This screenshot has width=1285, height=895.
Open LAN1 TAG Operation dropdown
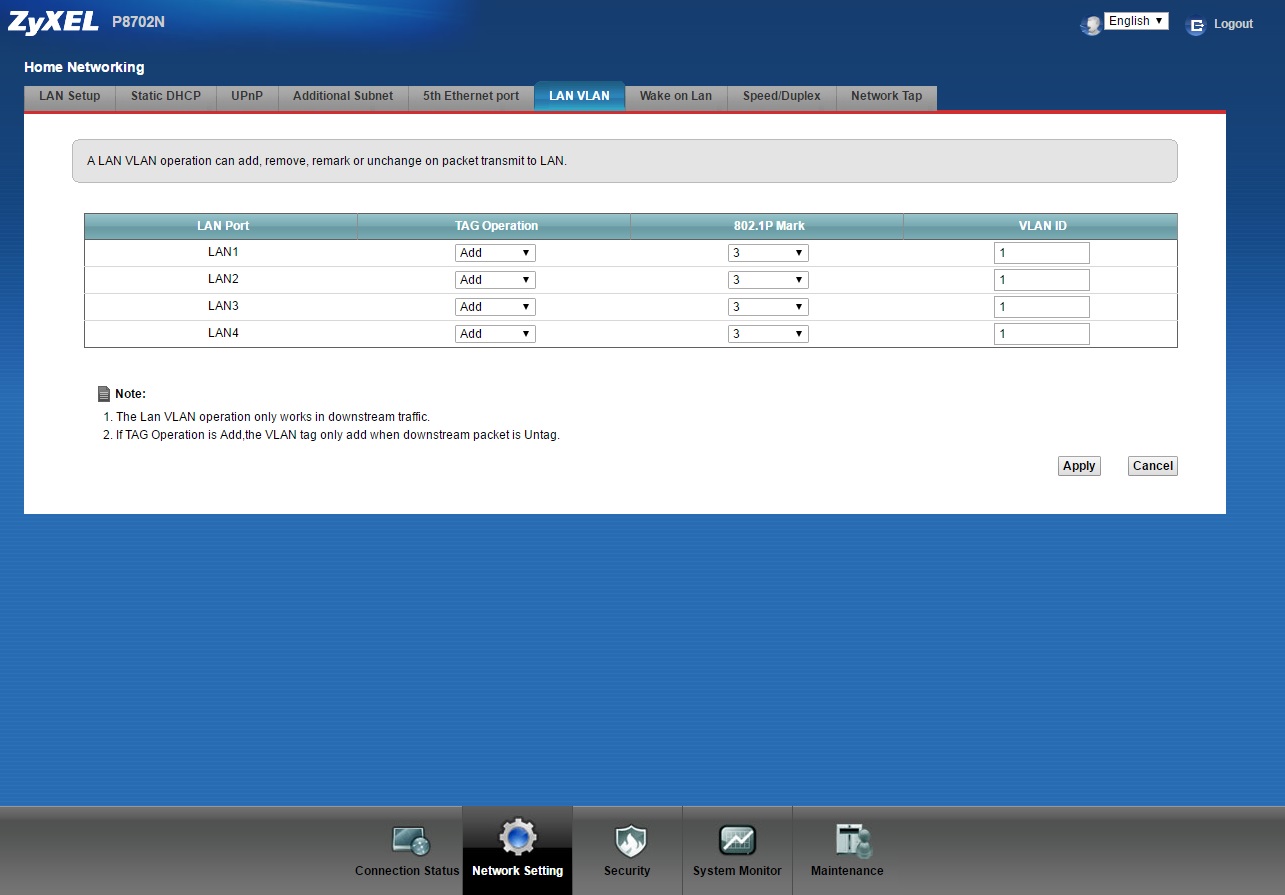[x=495, y=253]
